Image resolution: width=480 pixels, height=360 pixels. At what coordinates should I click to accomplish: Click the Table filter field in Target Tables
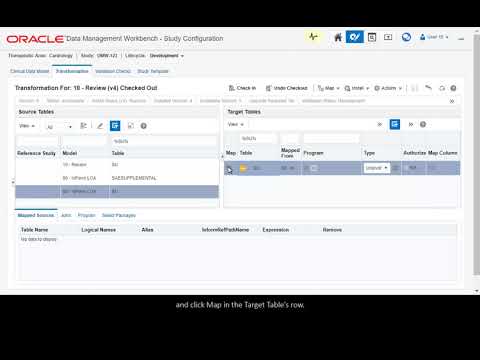click(x=258, y=138)
